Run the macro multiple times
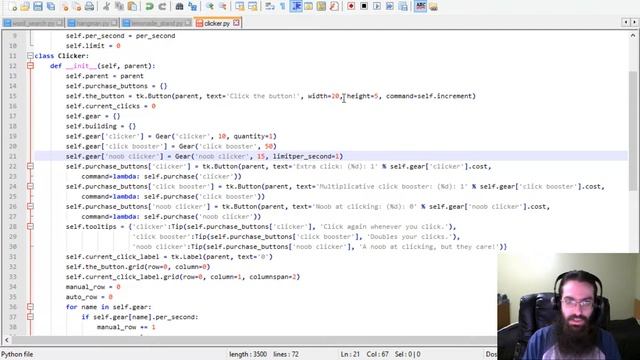640x360 pixels. 390,6
